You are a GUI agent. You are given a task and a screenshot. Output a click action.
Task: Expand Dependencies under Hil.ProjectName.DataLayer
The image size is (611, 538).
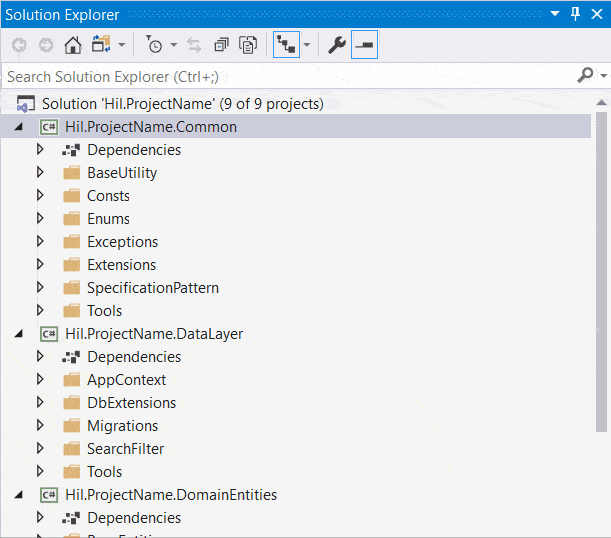click(40, 356)
